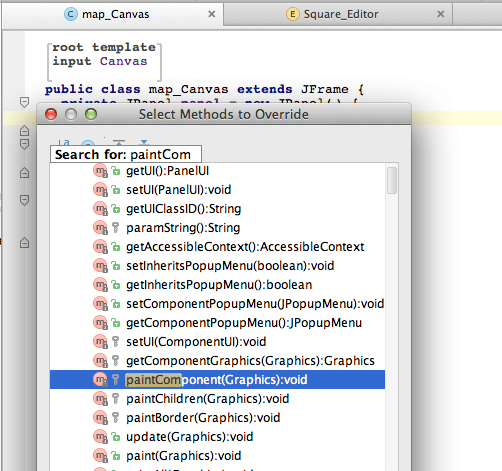This screenshot has height=471, width=502.
Task: Click the method list scrollbar thumb
Action: click(x=392, y=180)
